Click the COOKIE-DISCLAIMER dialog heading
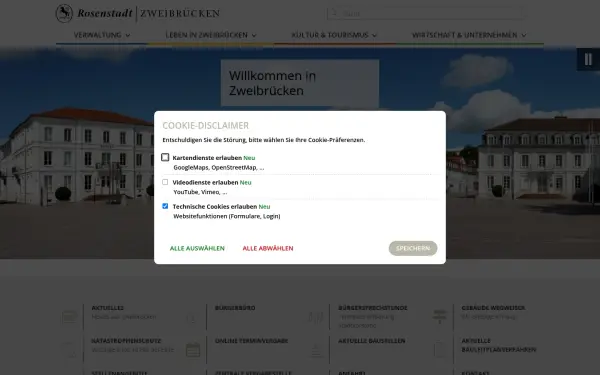Image resolution: width=600 pixels, height=375 pixels. click(205, 126)
